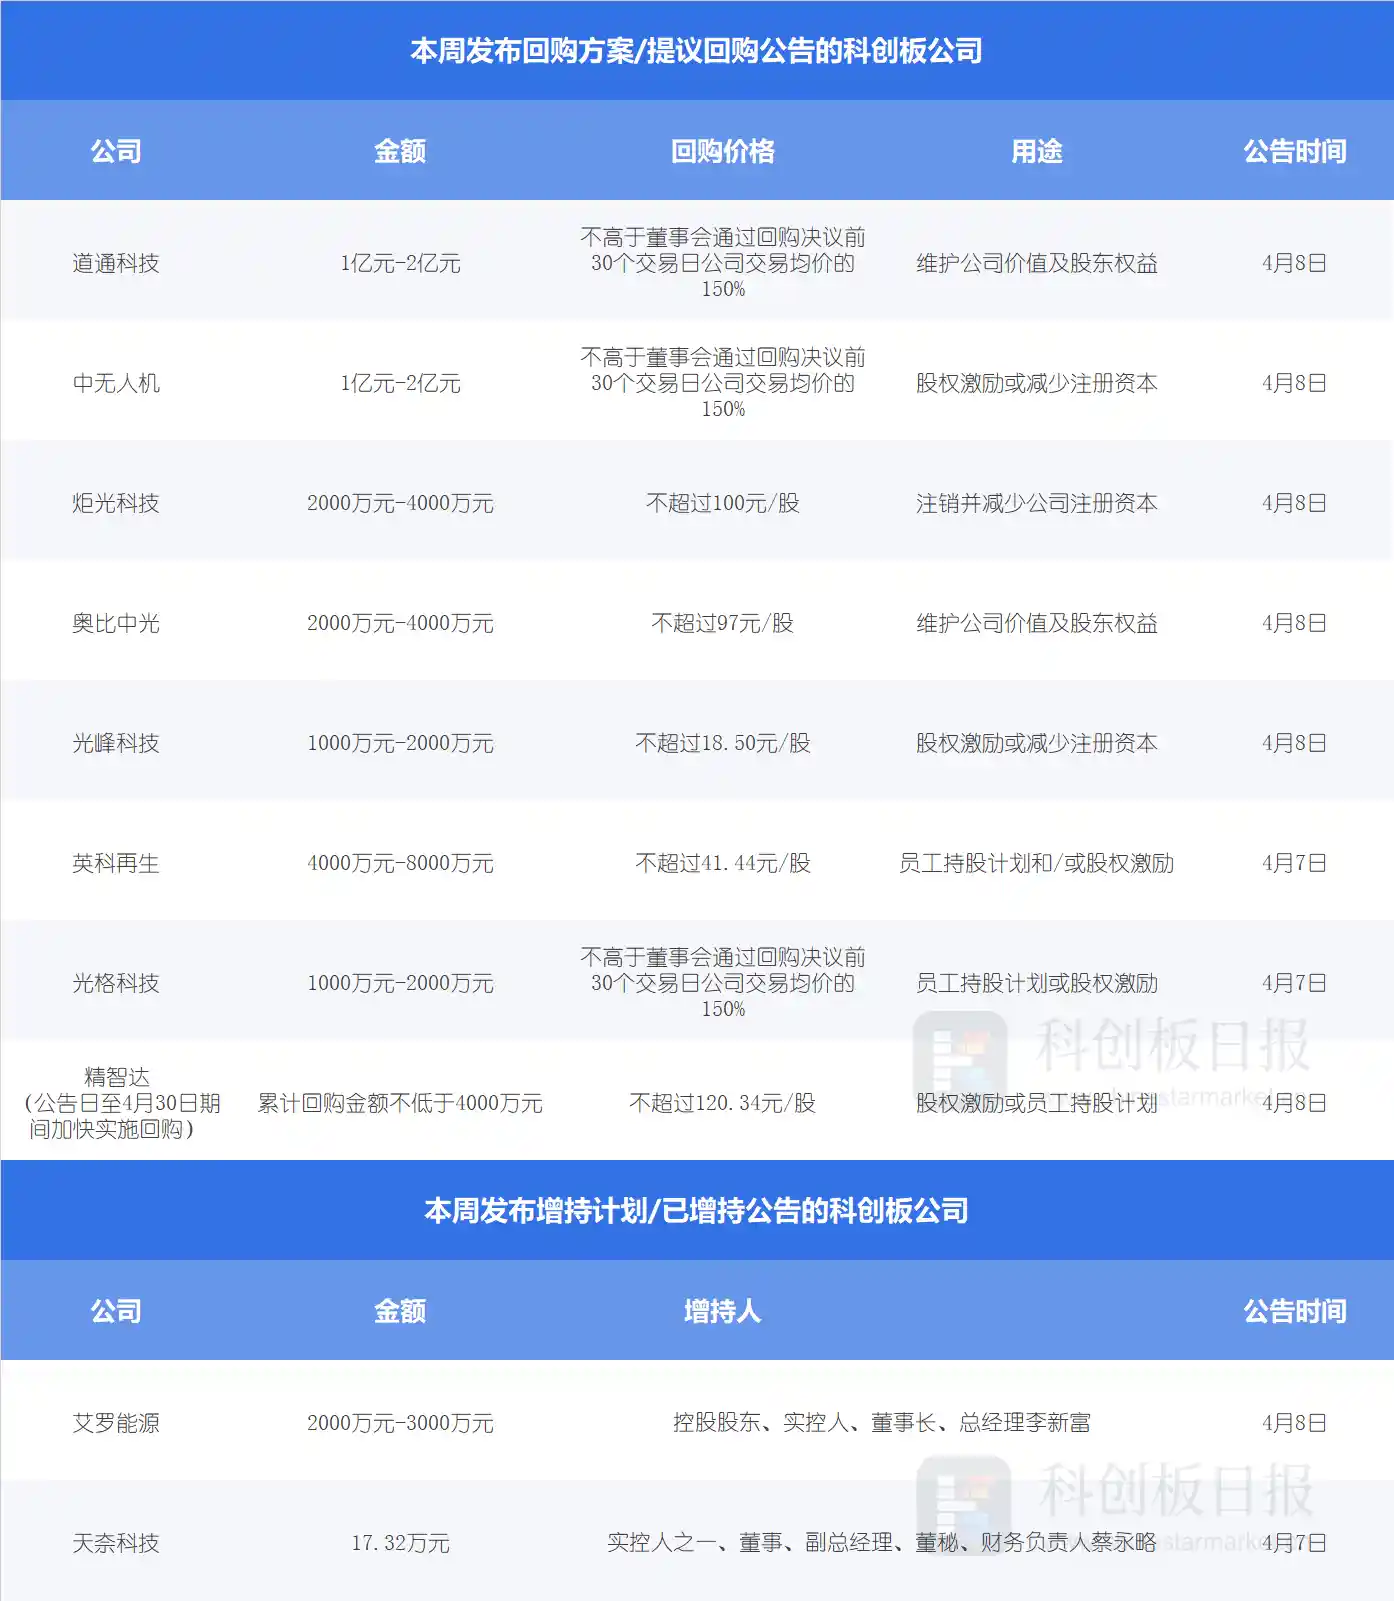Click the company name 光峰科技

(x=116, y=743)
